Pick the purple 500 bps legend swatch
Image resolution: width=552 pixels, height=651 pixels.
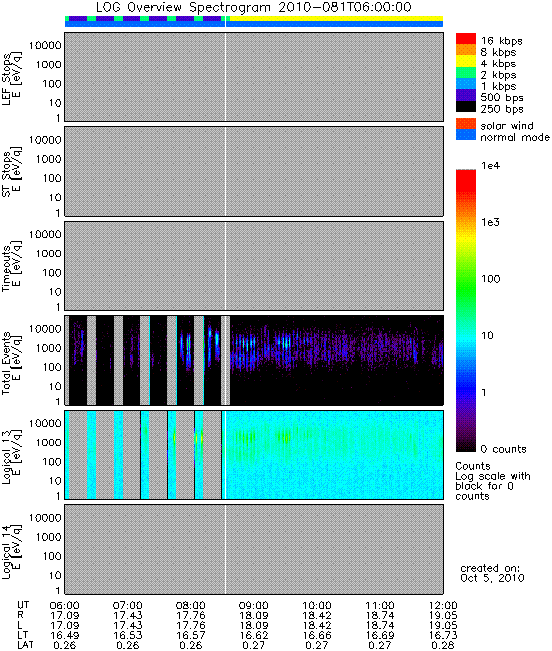(466, 95)
